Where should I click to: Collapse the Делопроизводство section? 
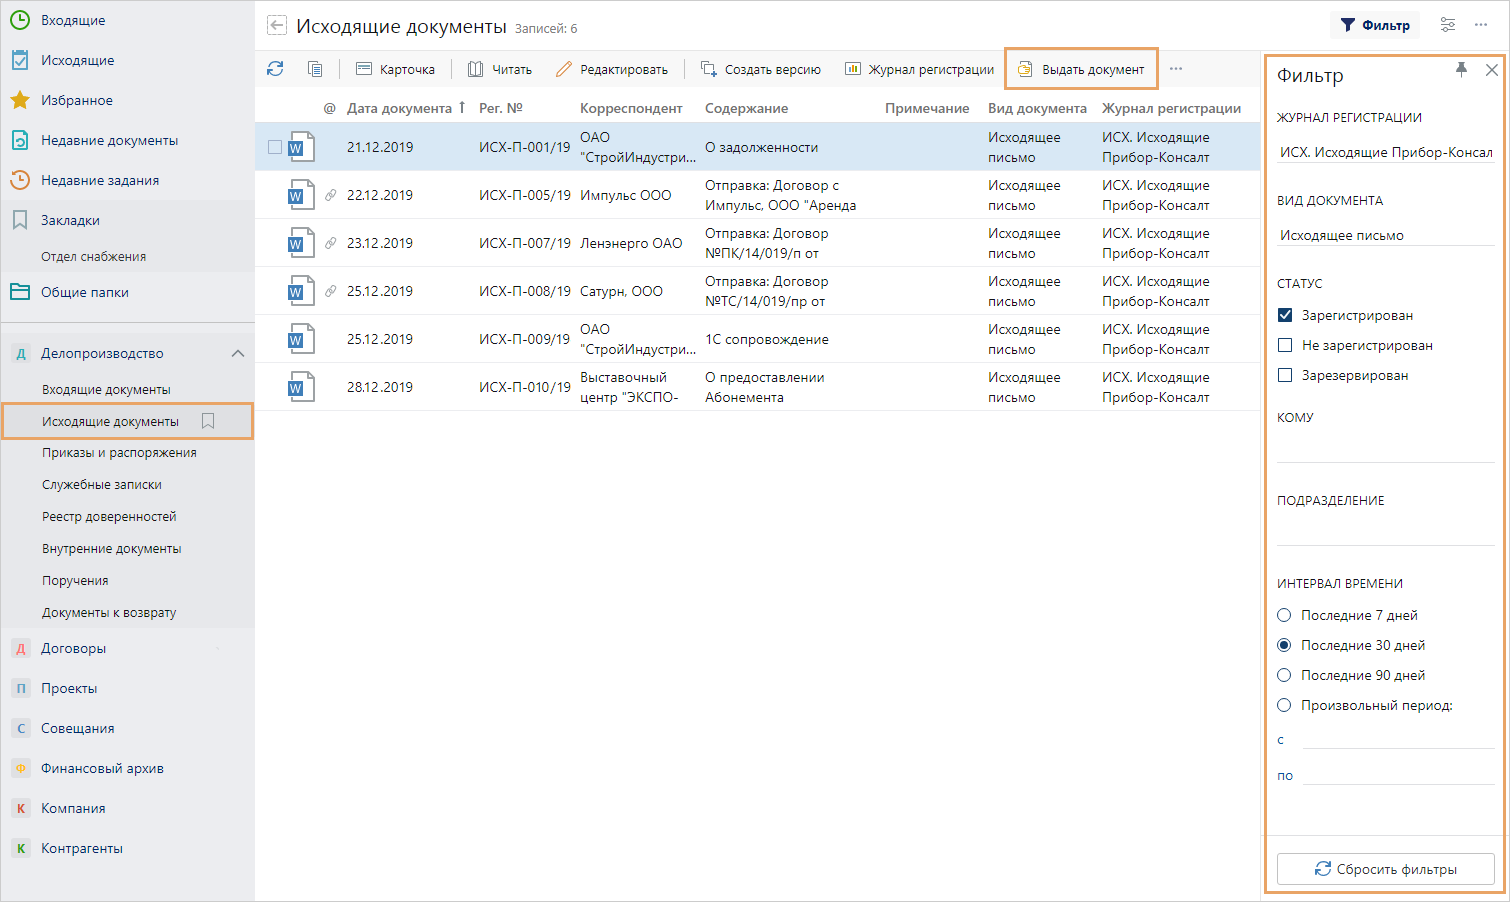[x=238, y=353]
